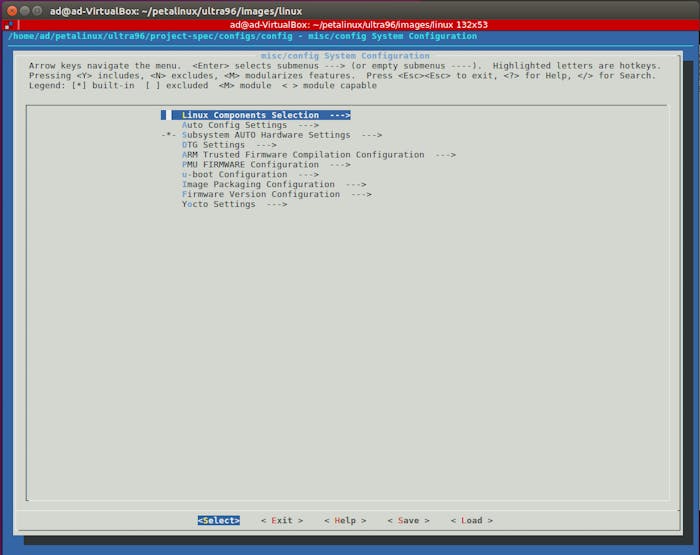Close the terminal window via red button
This screenshot has width=700, height=555.
[x=12, y=10]
